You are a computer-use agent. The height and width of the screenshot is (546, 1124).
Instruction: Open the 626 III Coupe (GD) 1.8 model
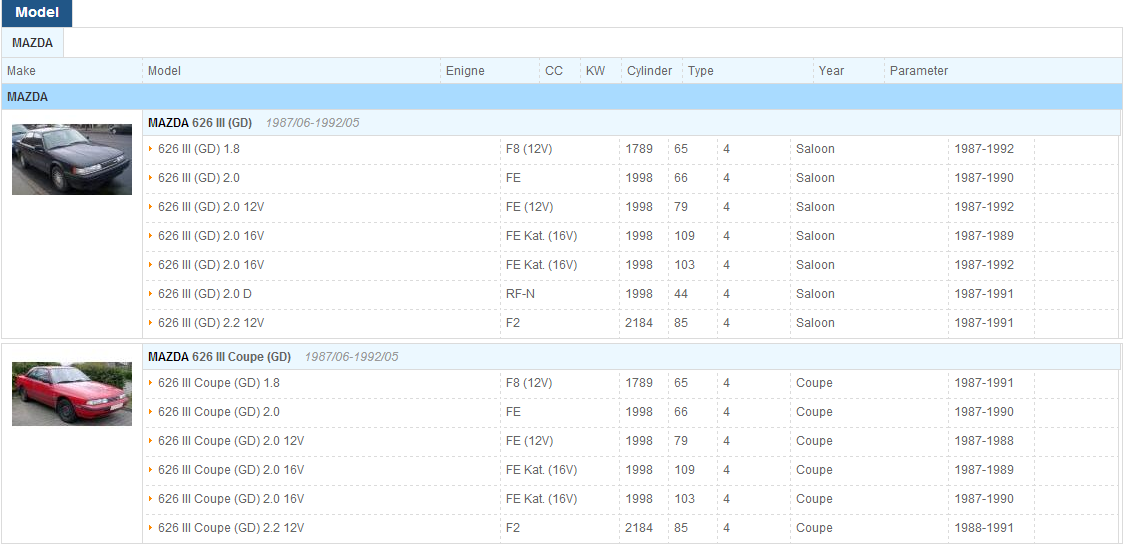219,383
